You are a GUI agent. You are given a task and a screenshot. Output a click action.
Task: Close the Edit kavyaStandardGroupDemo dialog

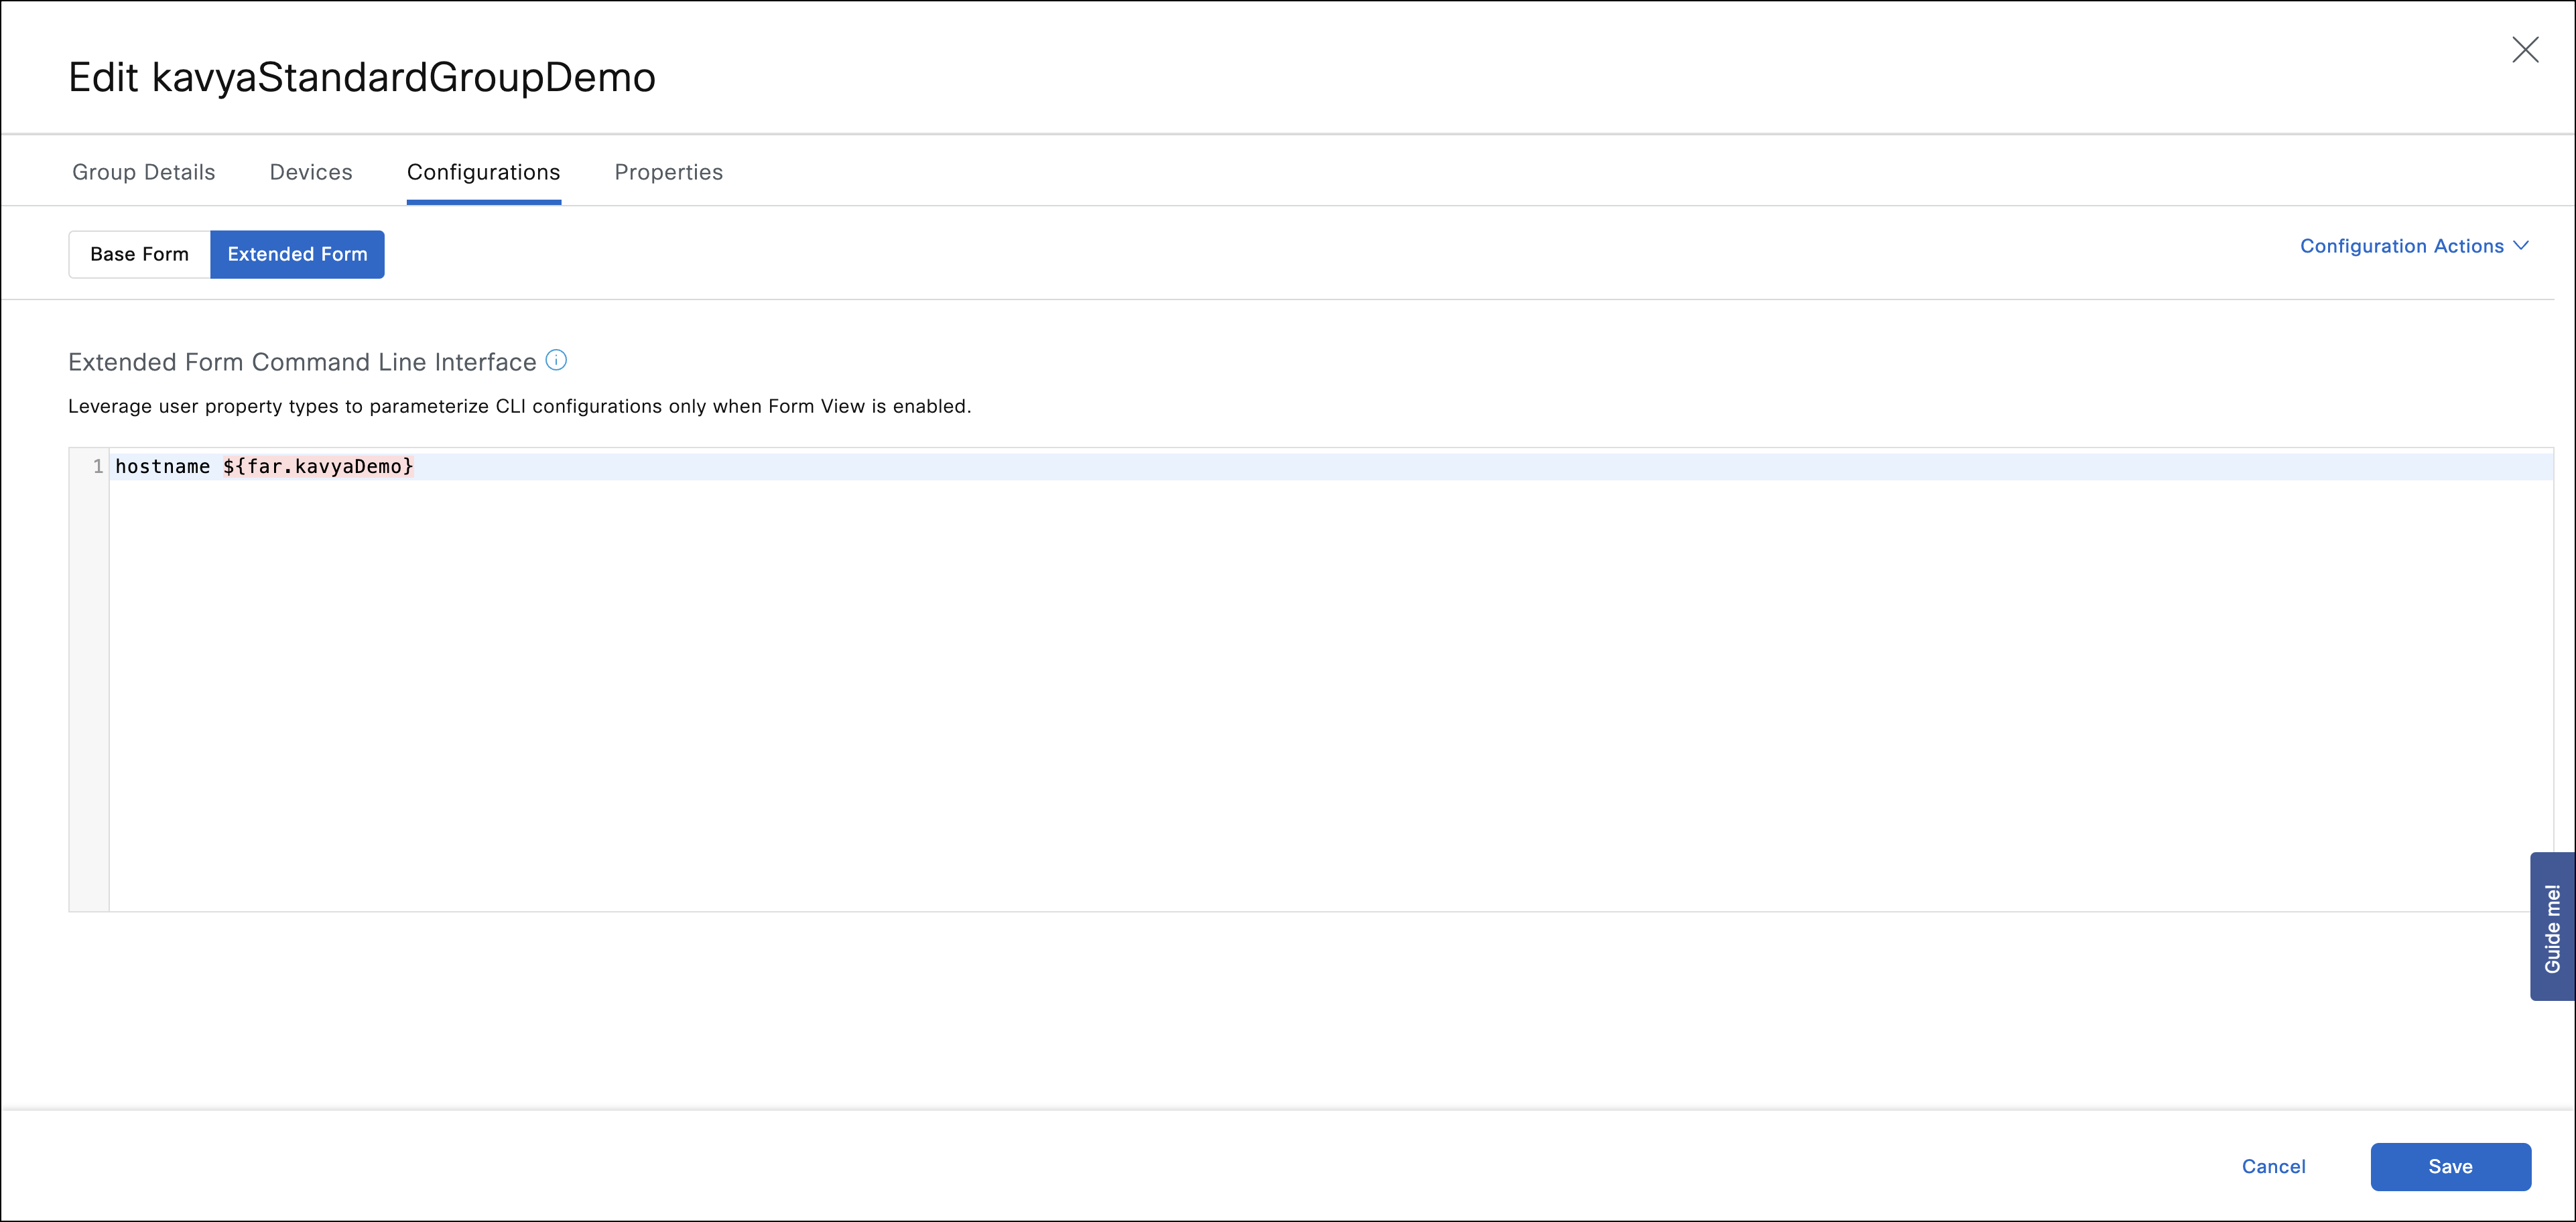2525,50
